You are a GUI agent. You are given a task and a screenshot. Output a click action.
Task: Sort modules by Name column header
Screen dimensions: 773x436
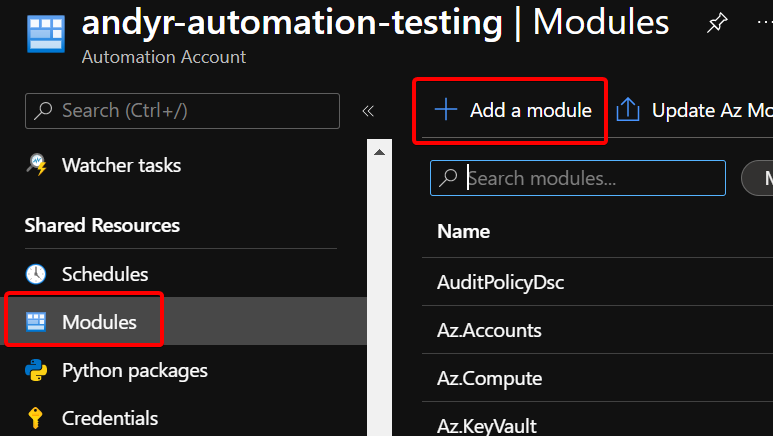[x=463, y=232]
